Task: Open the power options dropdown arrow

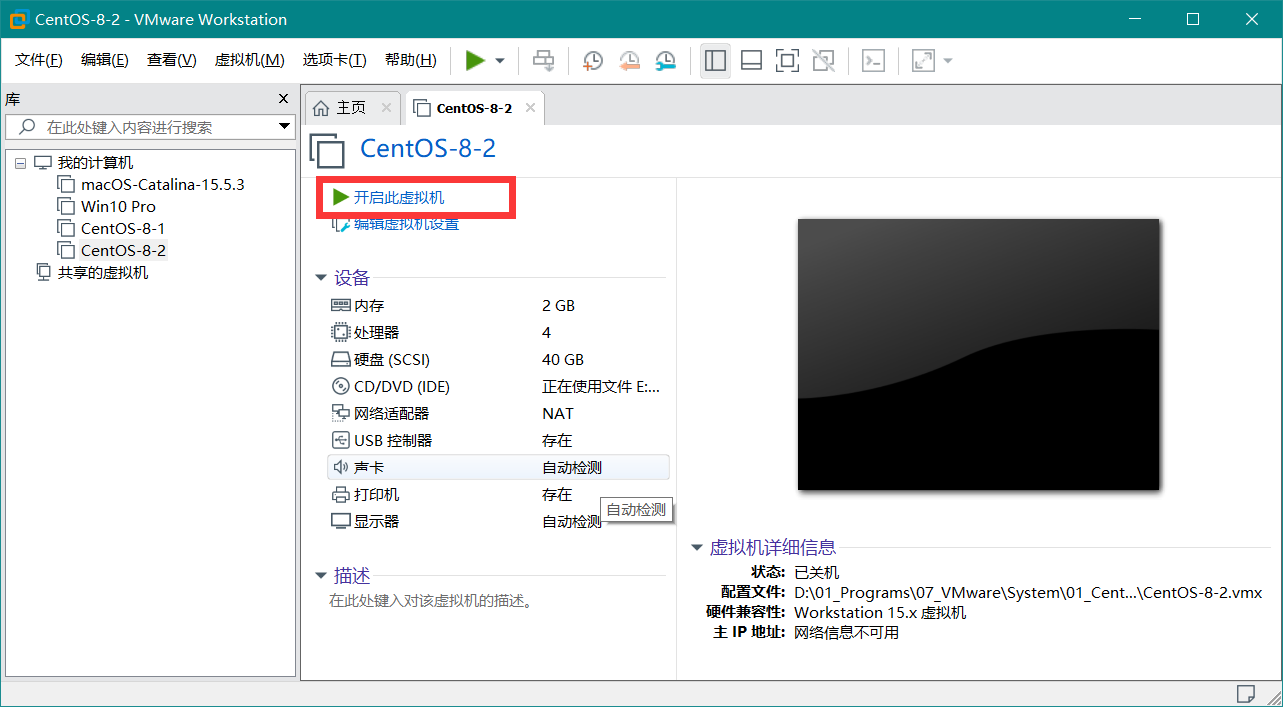Action: pos(500,61)
